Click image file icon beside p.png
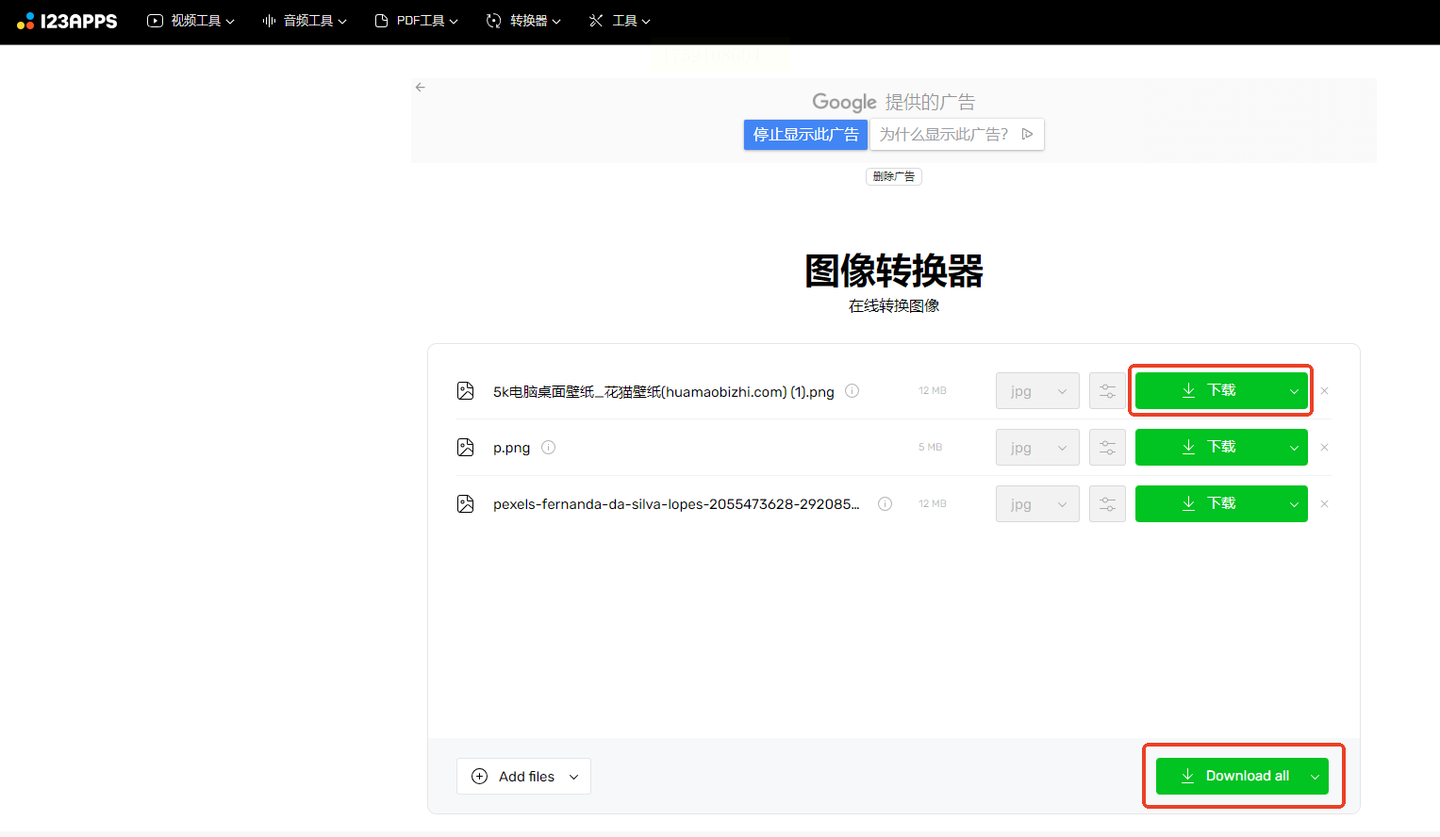The image size is (1440, 837). point(465,447)
